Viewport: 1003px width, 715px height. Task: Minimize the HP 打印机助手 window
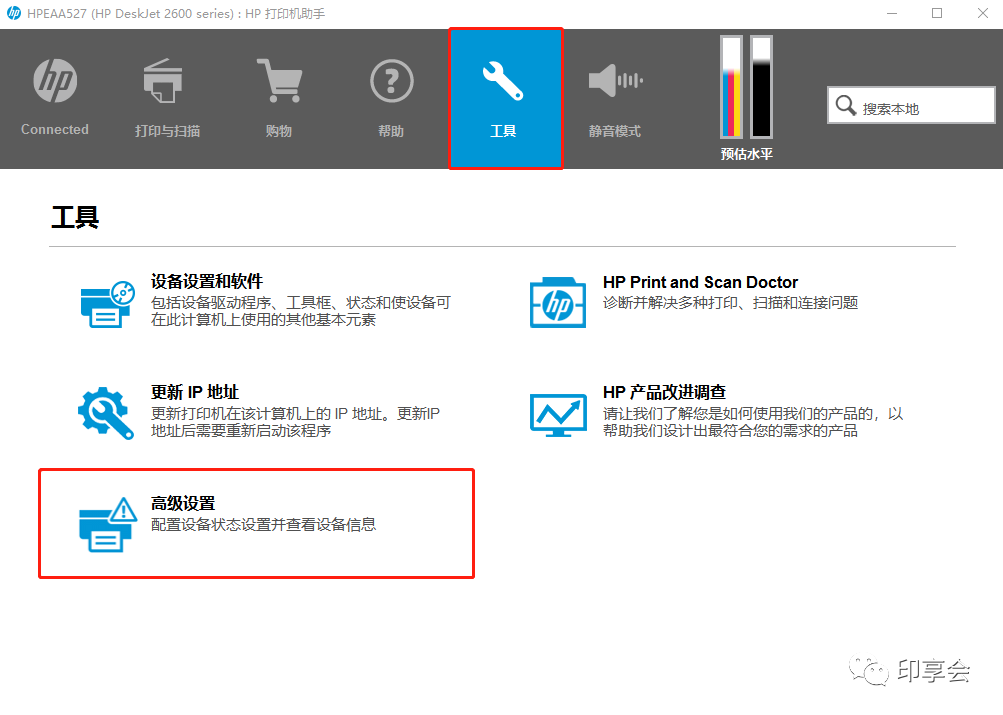tap(892, 13)
